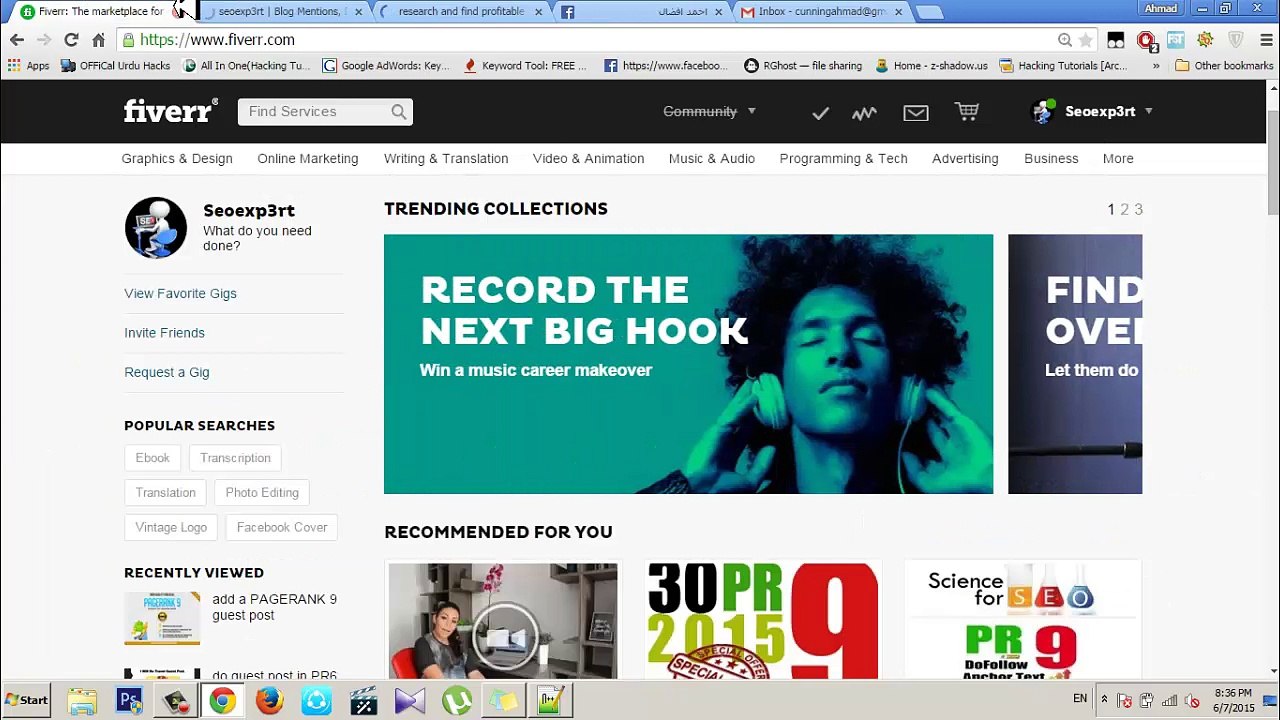
Task: Open the Record the Next Big Hook banner
Action: 688,364
